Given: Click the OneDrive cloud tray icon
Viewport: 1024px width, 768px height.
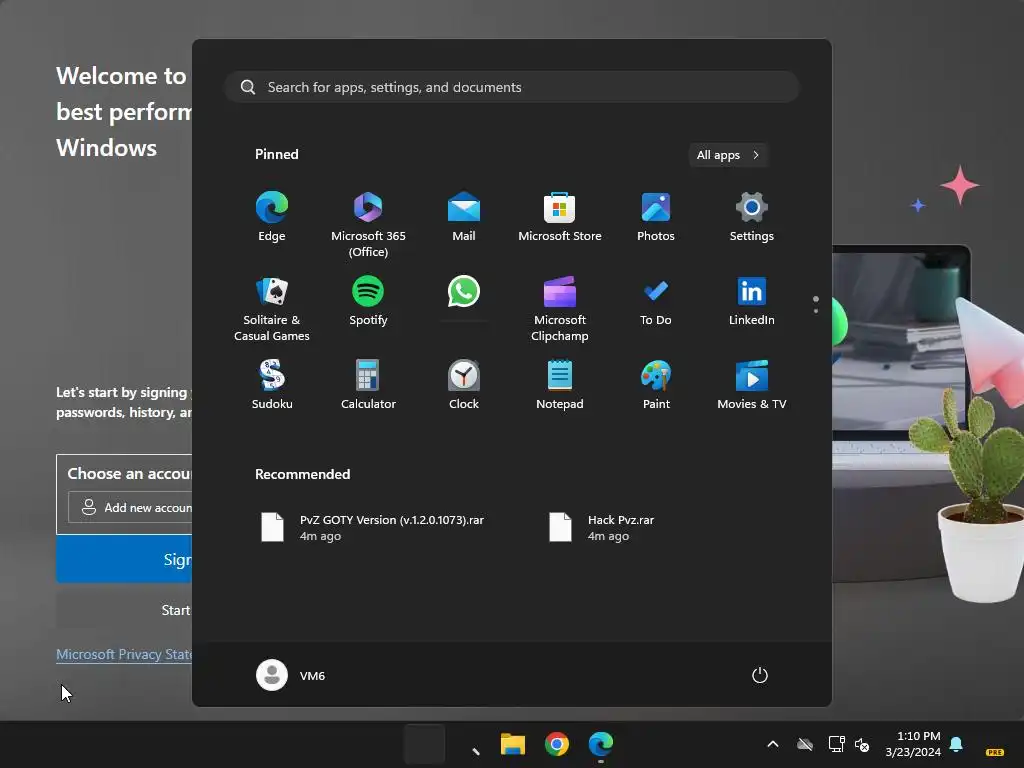Looking at the screenshot, I should tap(805, 744).
